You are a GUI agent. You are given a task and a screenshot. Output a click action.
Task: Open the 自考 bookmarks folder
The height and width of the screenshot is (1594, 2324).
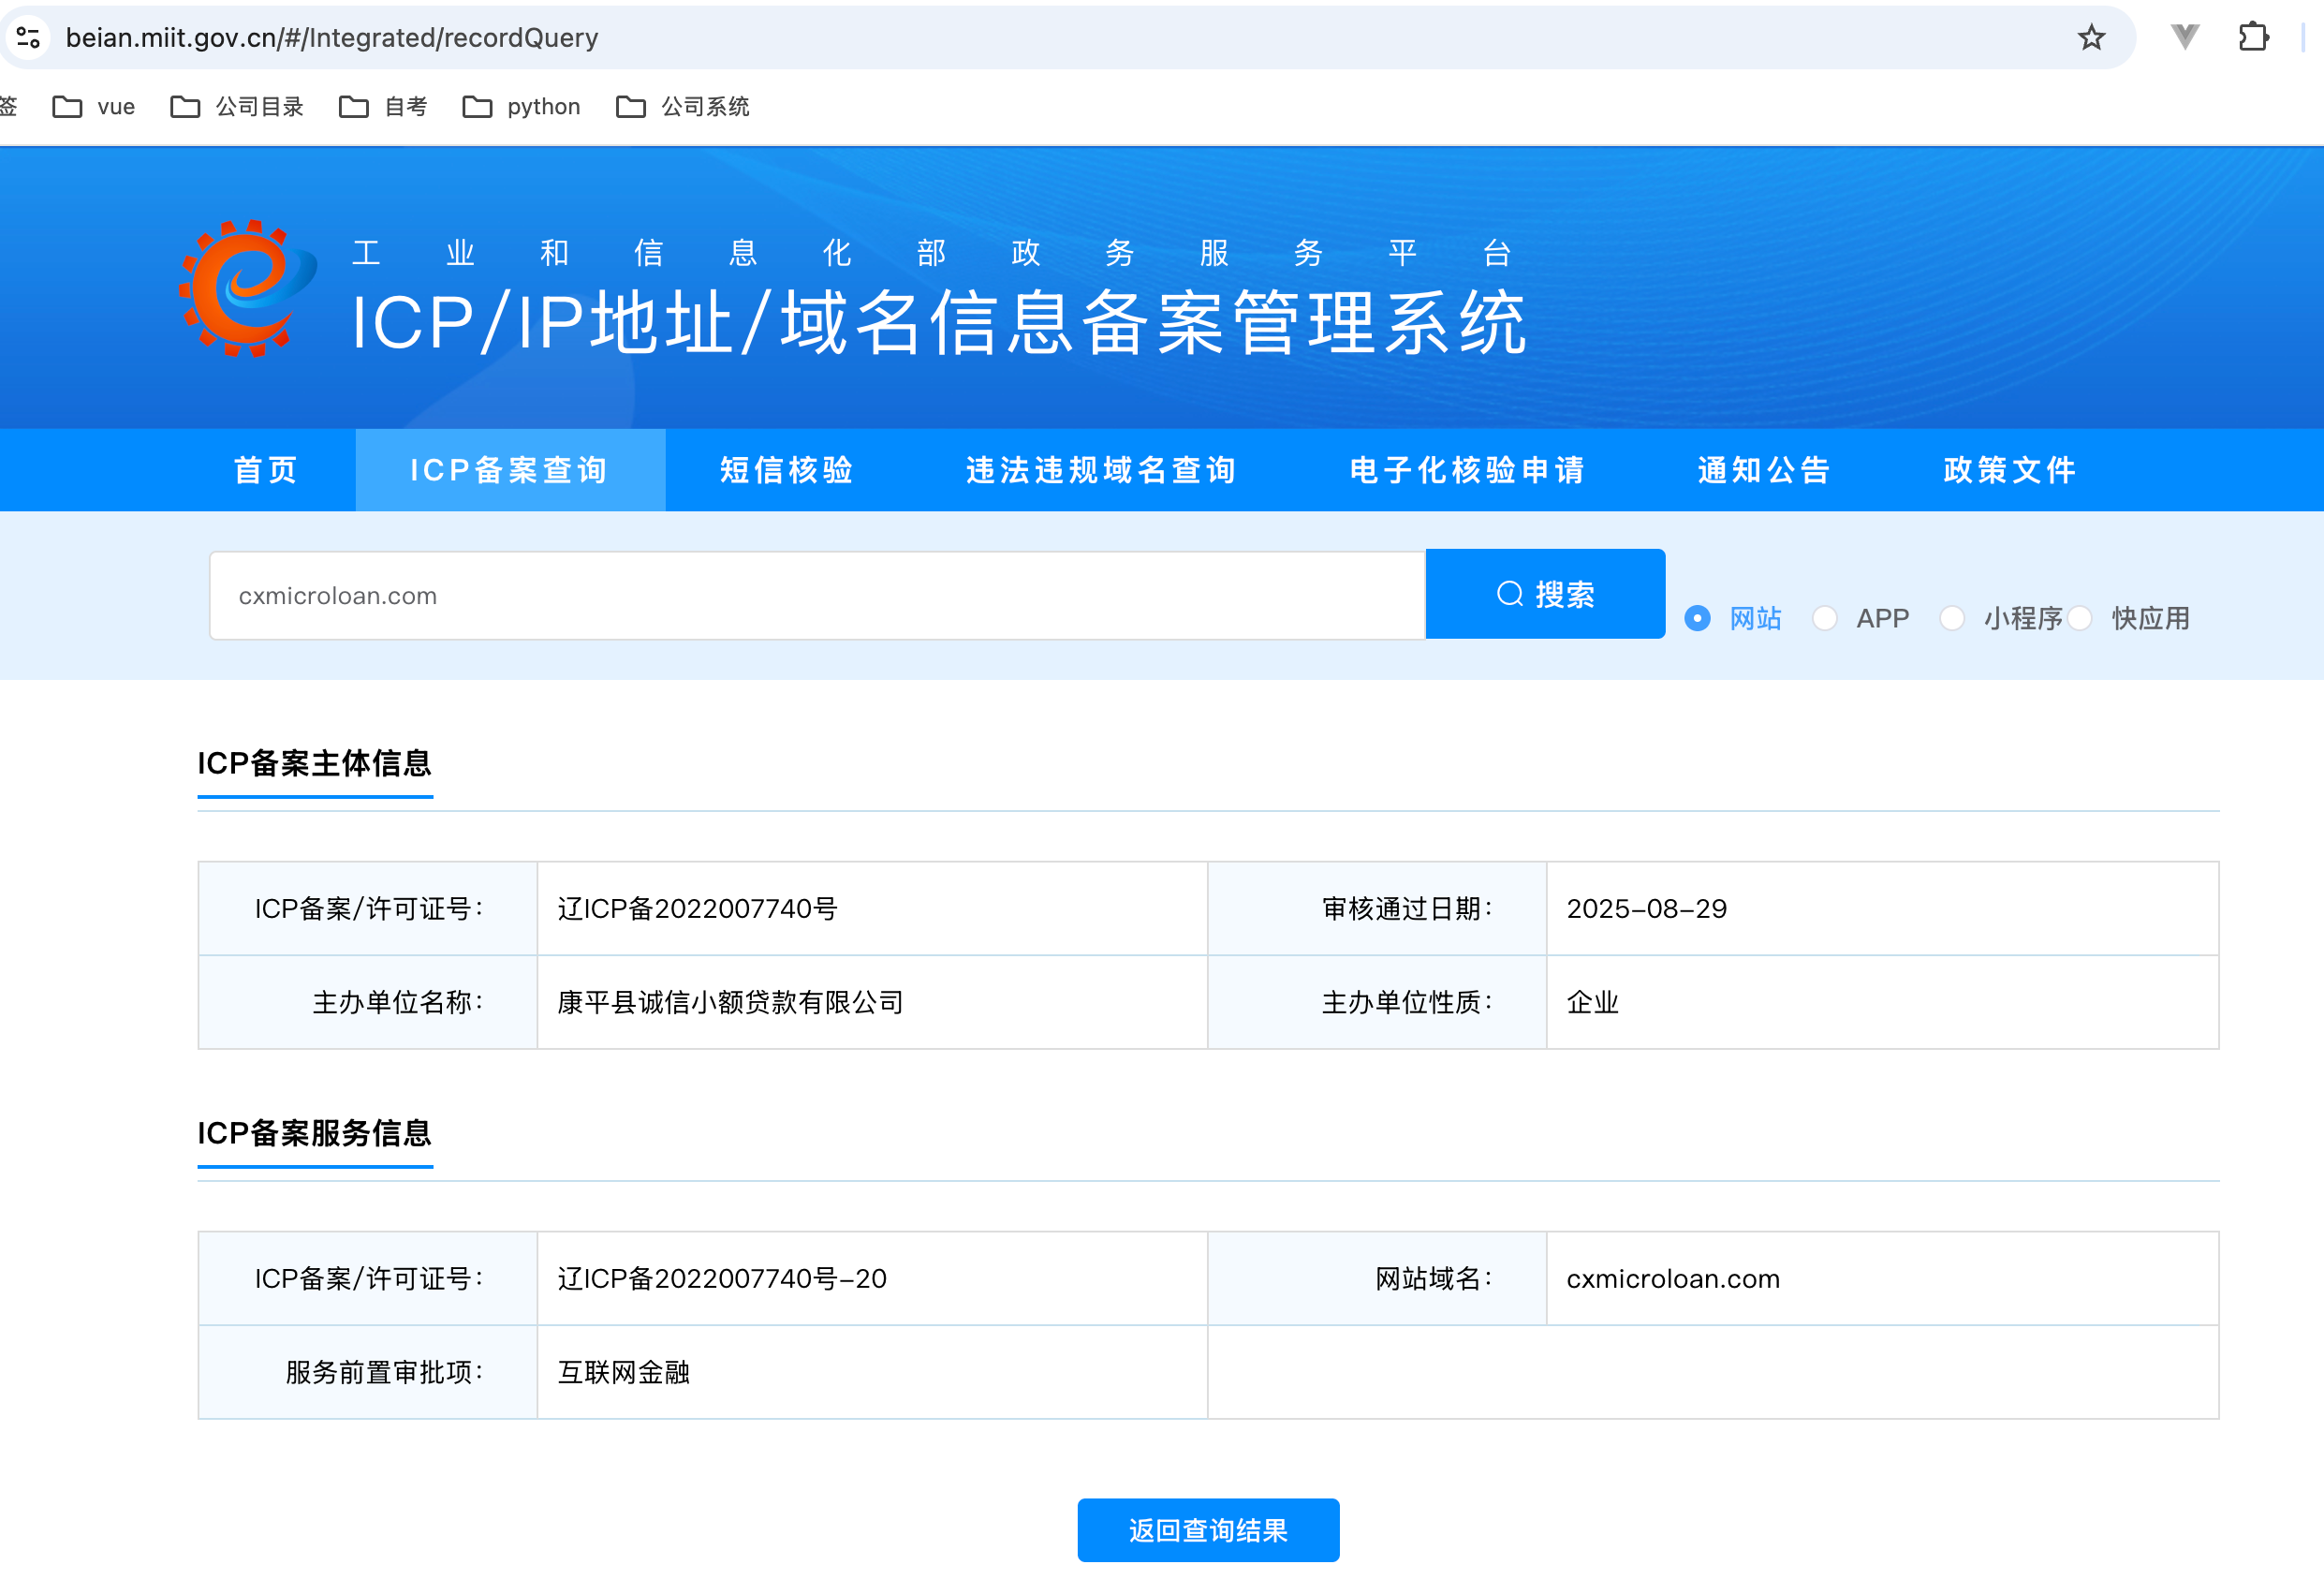click(383, 107)
